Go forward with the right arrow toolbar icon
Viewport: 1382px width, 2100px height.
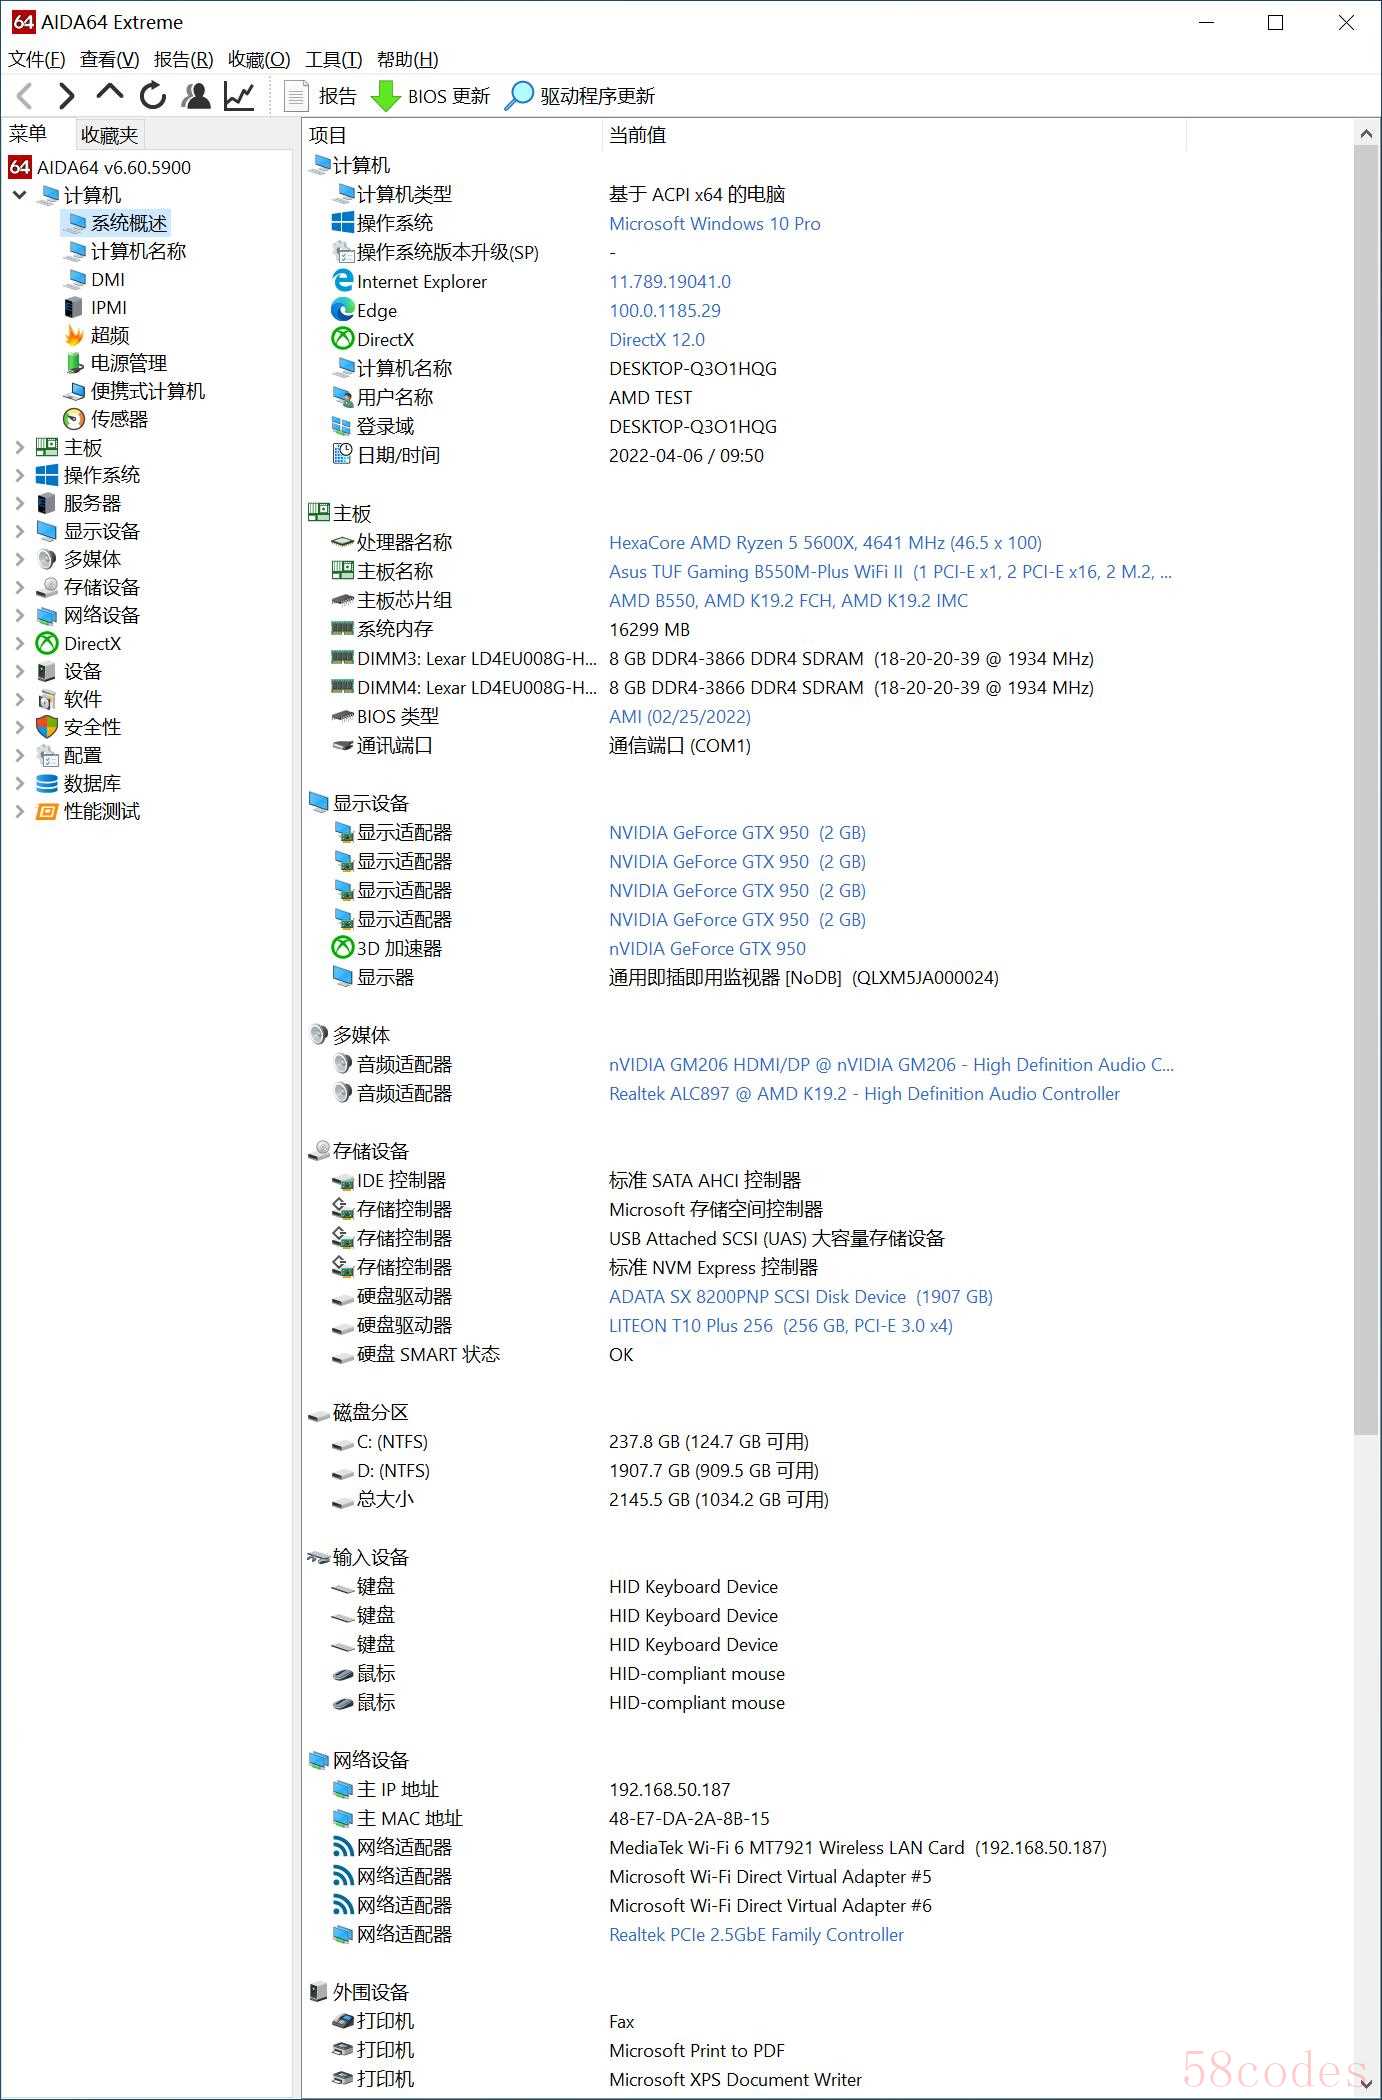tap(66, 96)
